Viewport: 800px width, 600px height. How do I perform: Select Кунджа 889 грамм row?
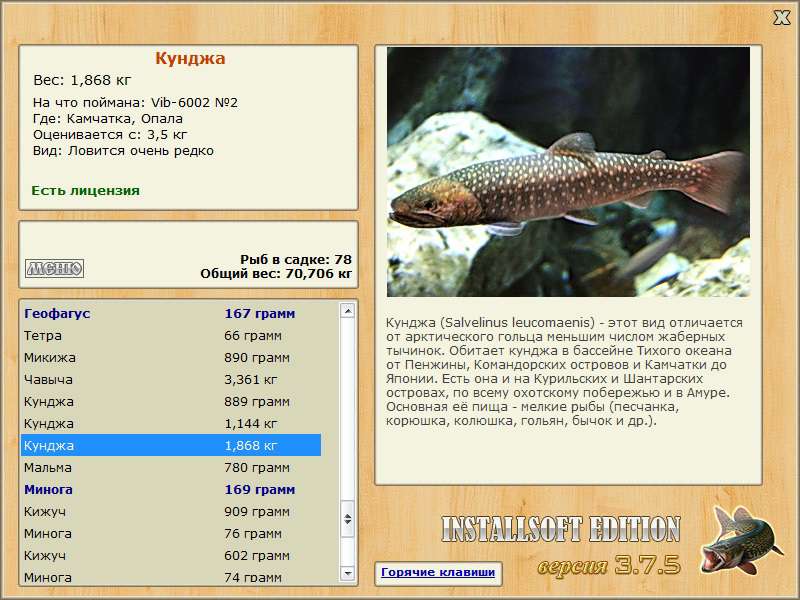click(x=171, y=402)
